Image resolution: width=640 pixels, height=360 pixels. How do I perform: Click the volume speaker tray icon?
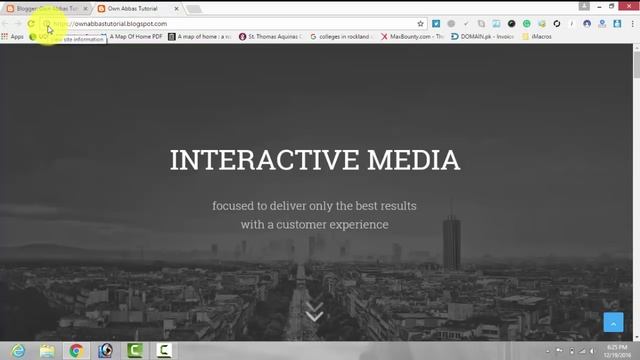(592, 351)
